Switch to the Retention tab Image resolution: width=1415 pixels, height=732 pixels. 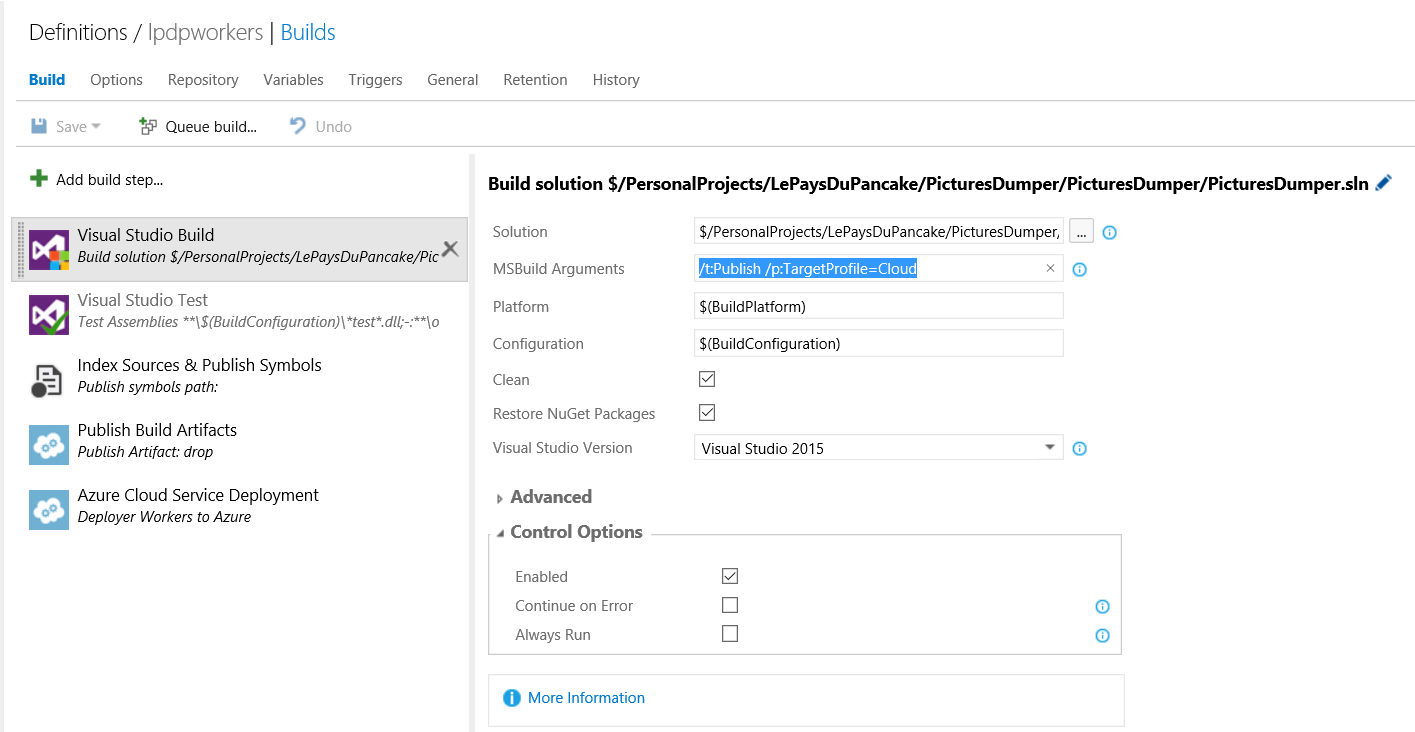click(535, 80)
